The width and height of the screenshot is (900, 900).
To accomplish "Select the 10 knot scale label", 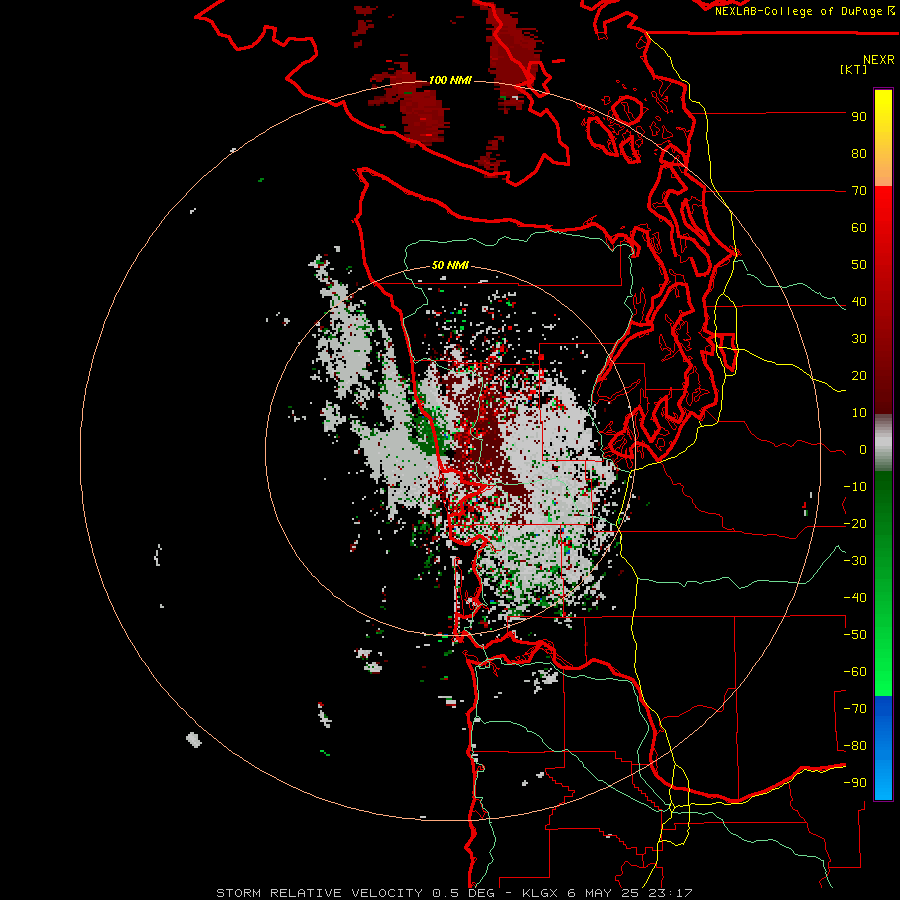I will (859, 413).
